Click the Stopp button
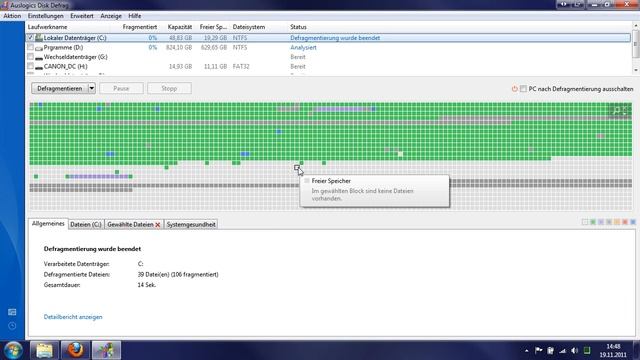 169,88
